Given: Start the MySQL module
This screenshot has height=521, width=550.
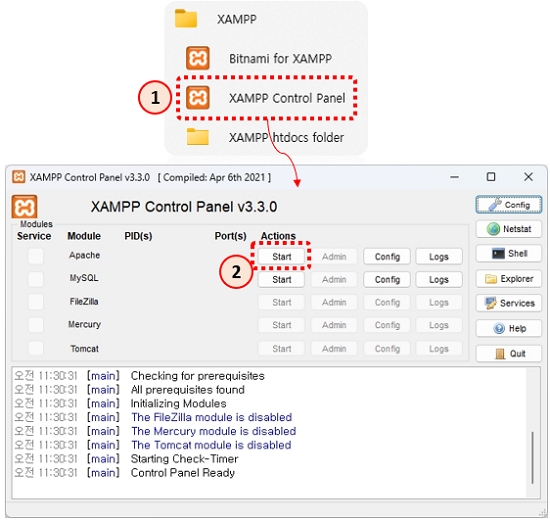Looking at the screenshot, I should 281,280.
